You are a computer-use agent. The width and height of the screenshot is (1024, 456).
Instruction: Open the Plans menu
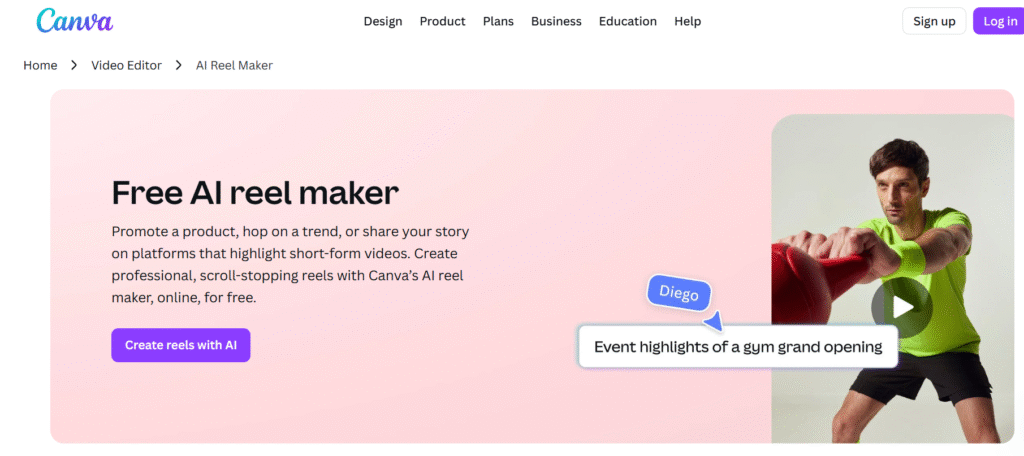(498, 22)
